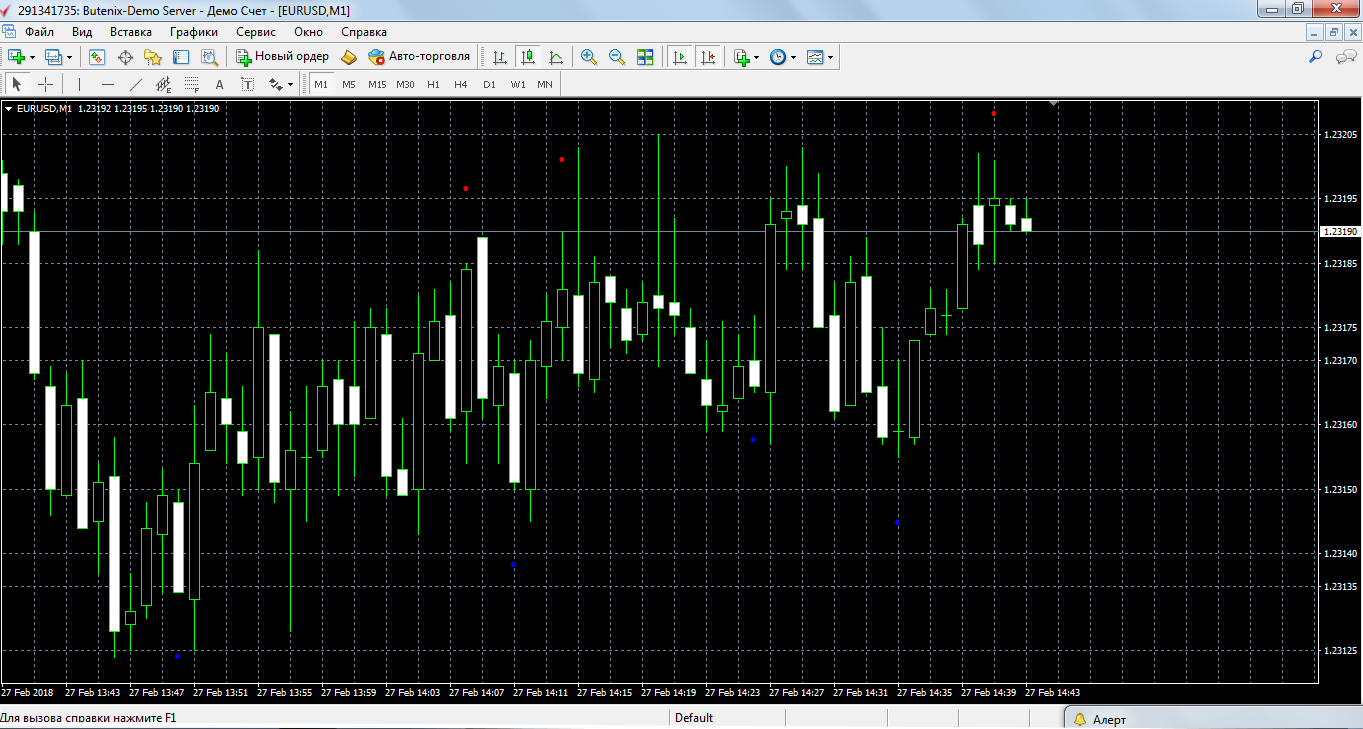Screen dimensions: 1363x729
Task: Open the Data Window crosshair-circle icon
Action: [x=126, y=57]
